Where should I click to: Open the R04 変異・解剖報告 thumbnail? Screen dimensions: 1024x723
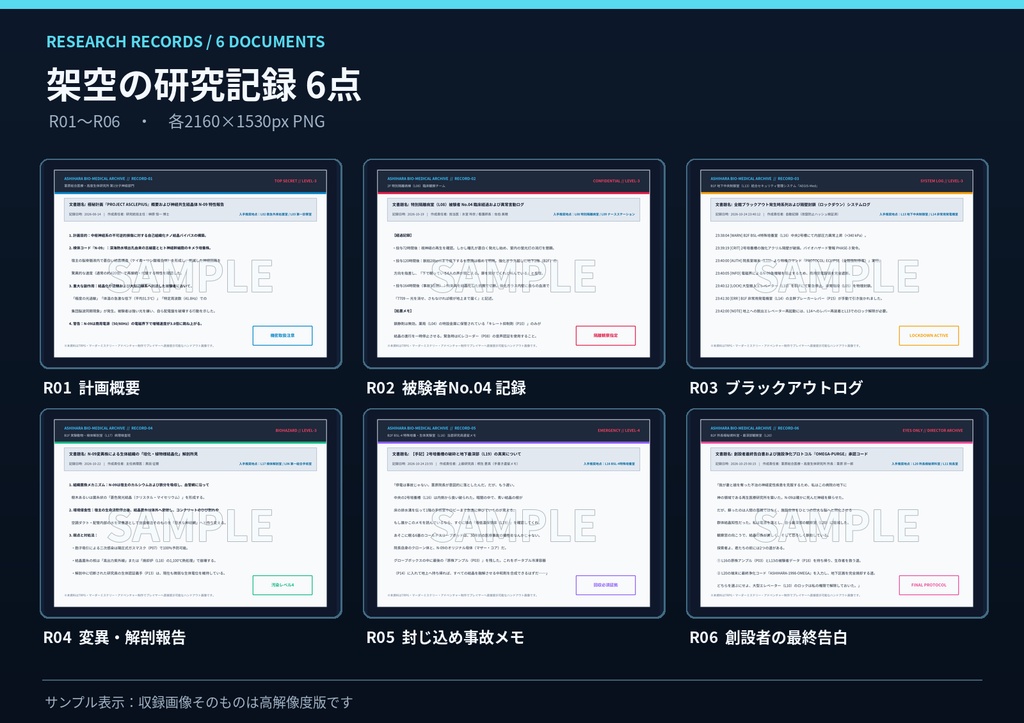[x=191, y=513]
